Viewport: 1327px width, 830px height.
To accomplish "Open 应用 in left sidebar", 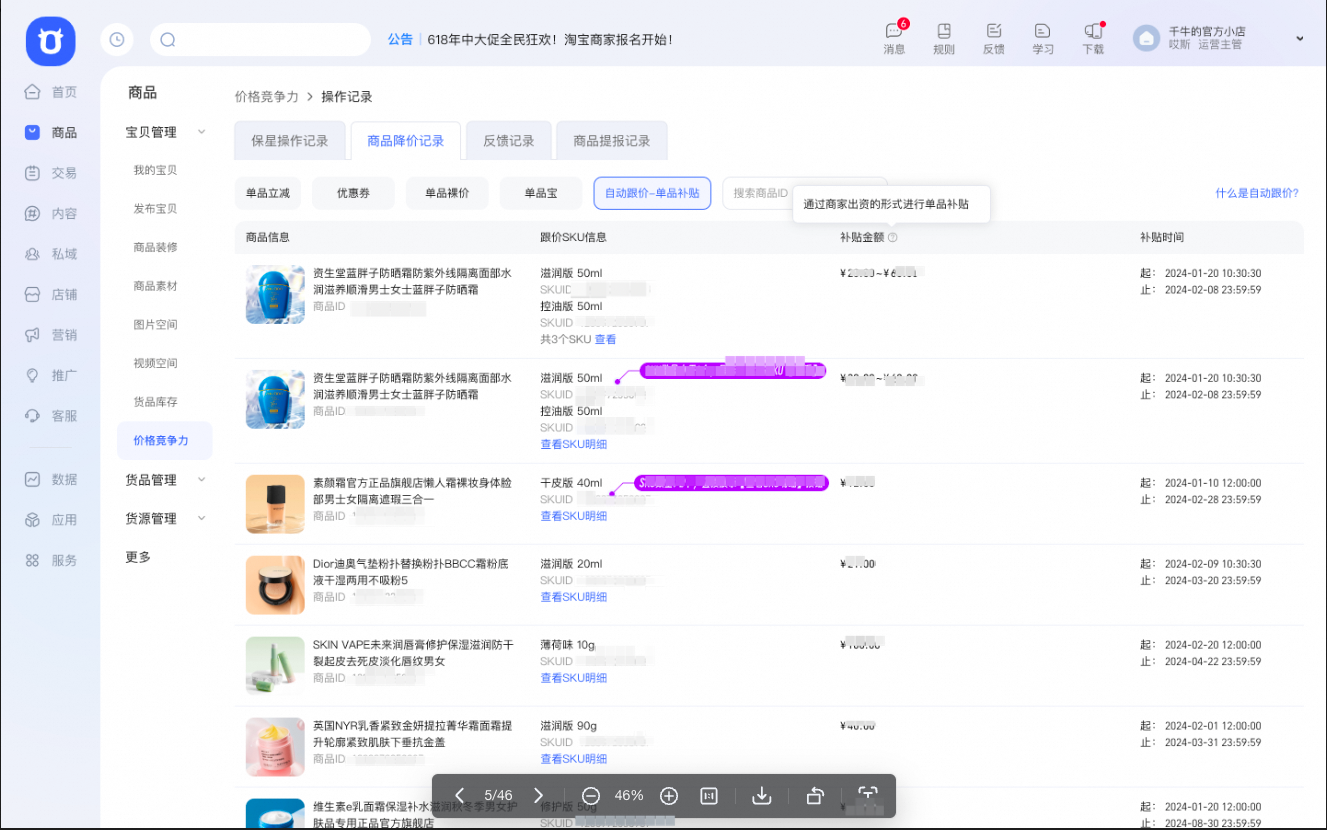I will click(x=50, y=520).
